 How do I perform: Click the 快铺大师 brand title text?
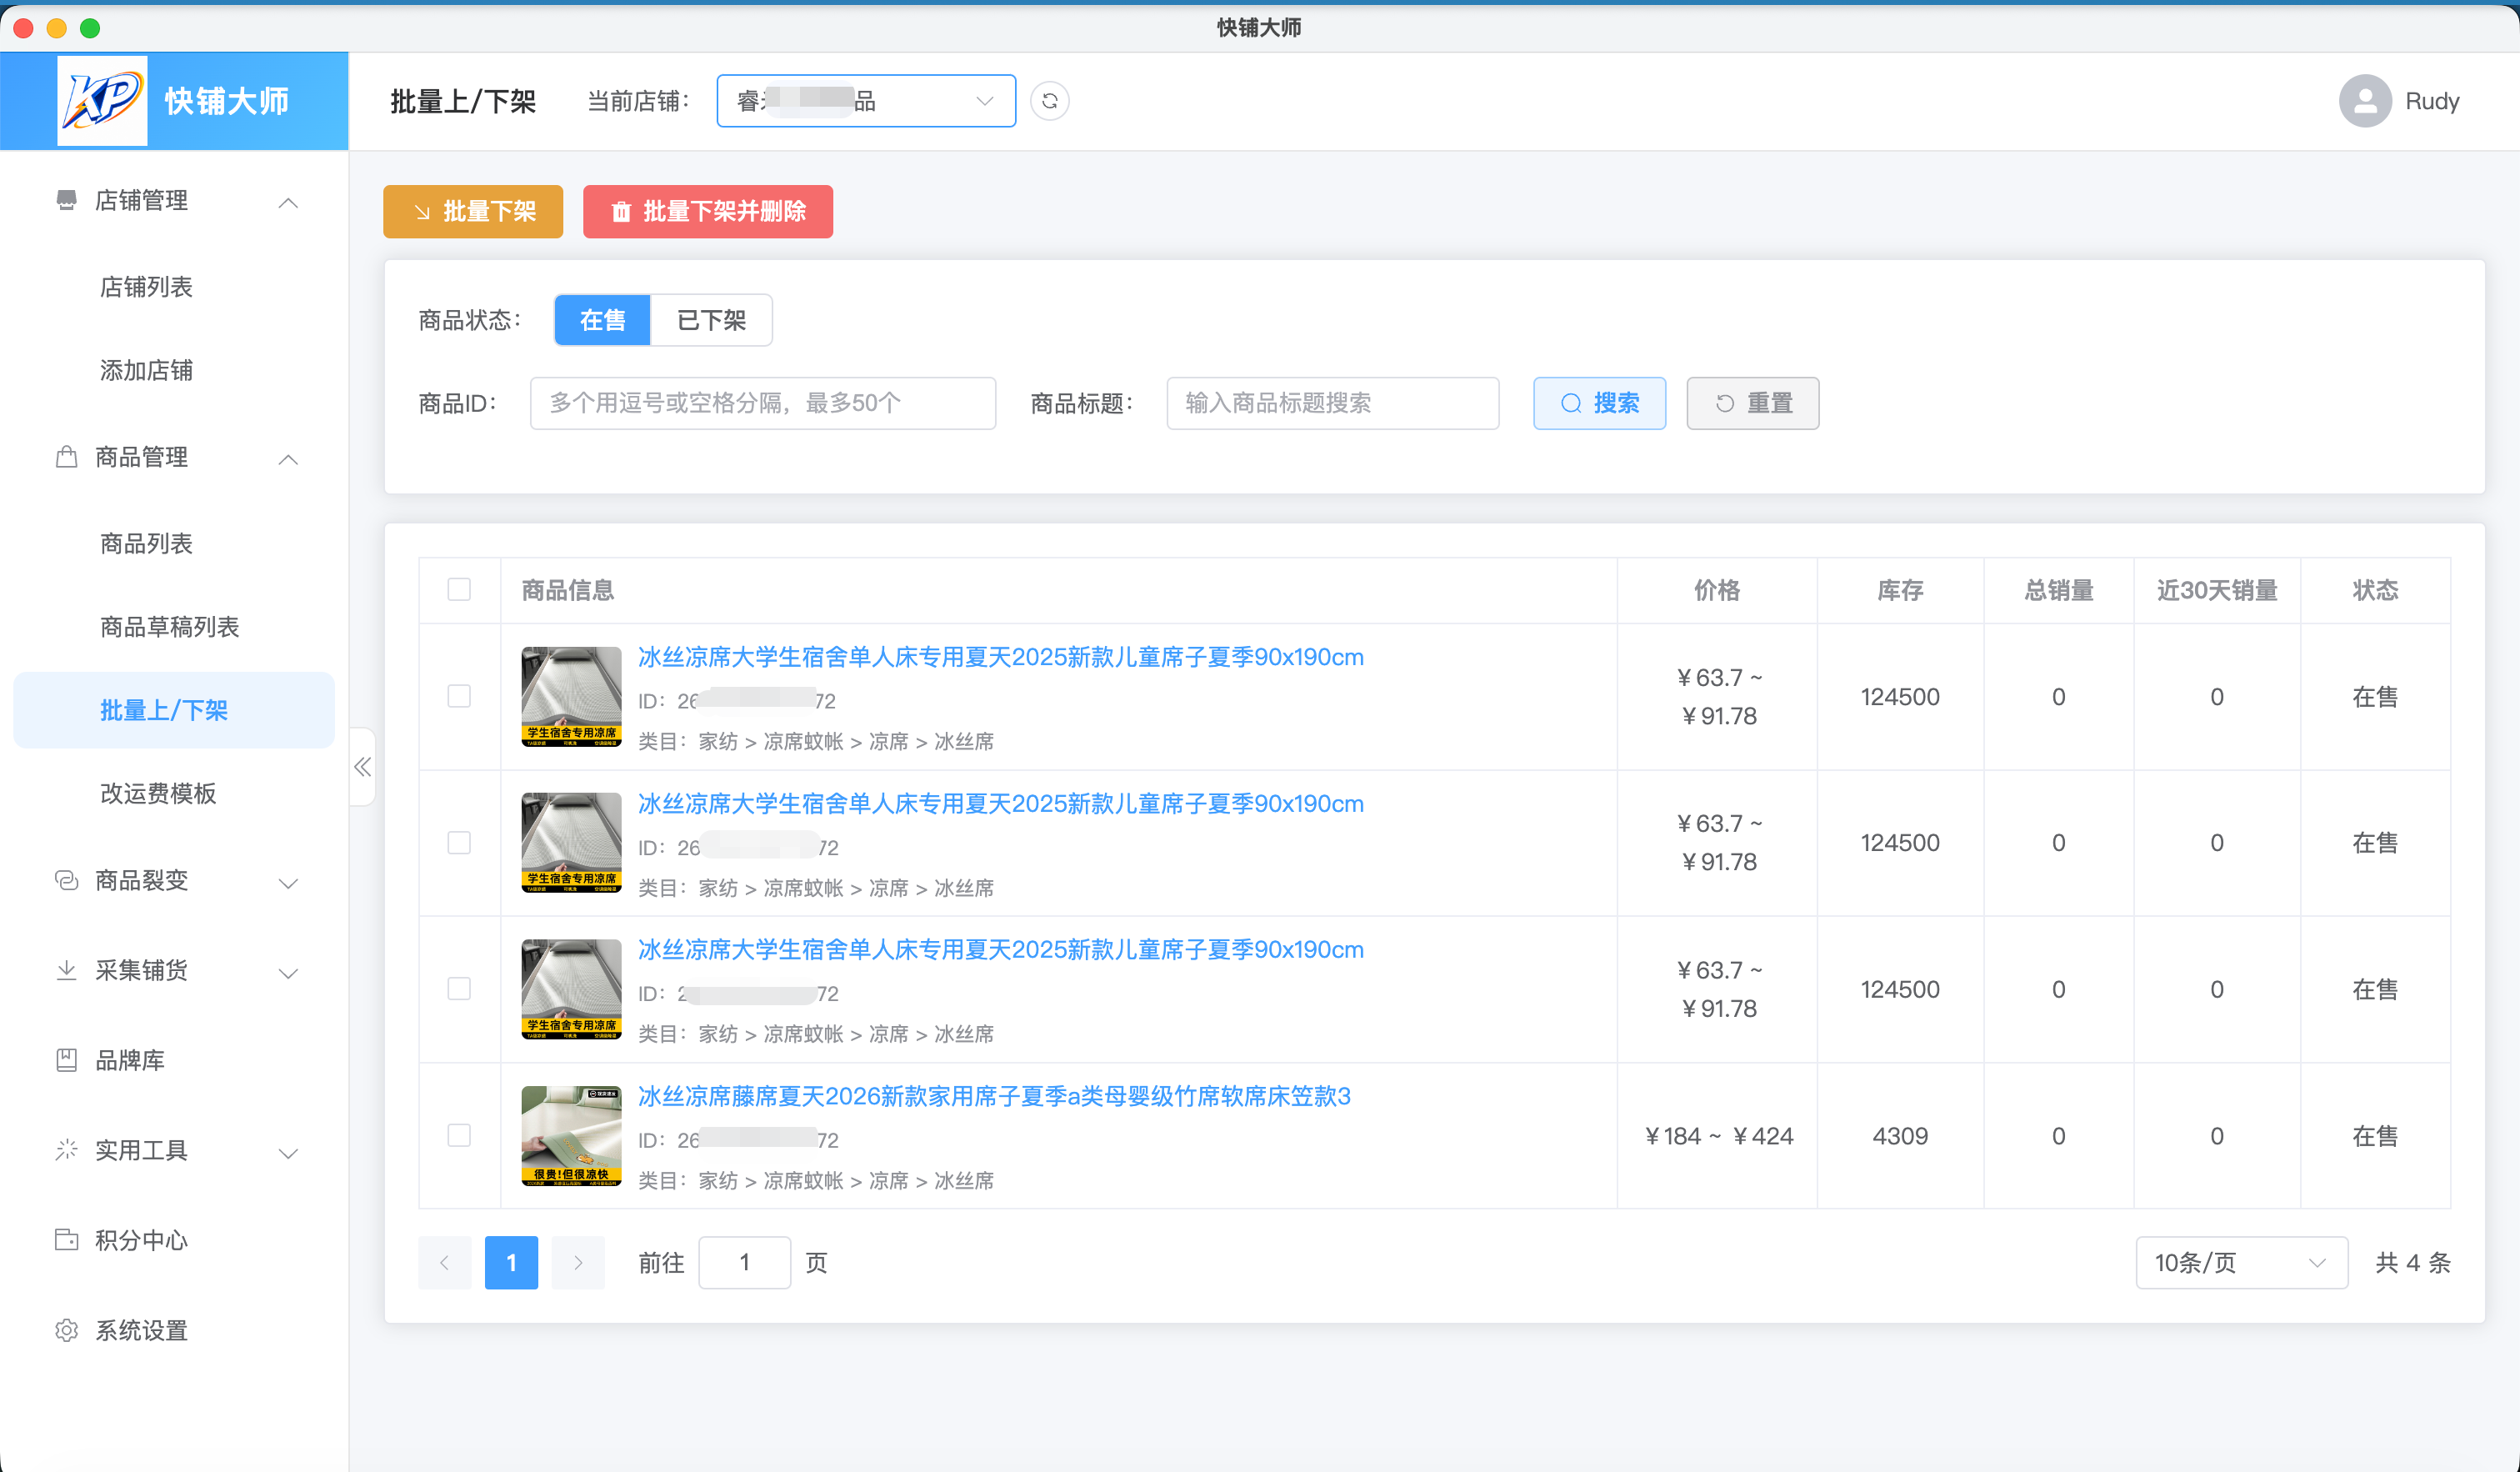226,101
